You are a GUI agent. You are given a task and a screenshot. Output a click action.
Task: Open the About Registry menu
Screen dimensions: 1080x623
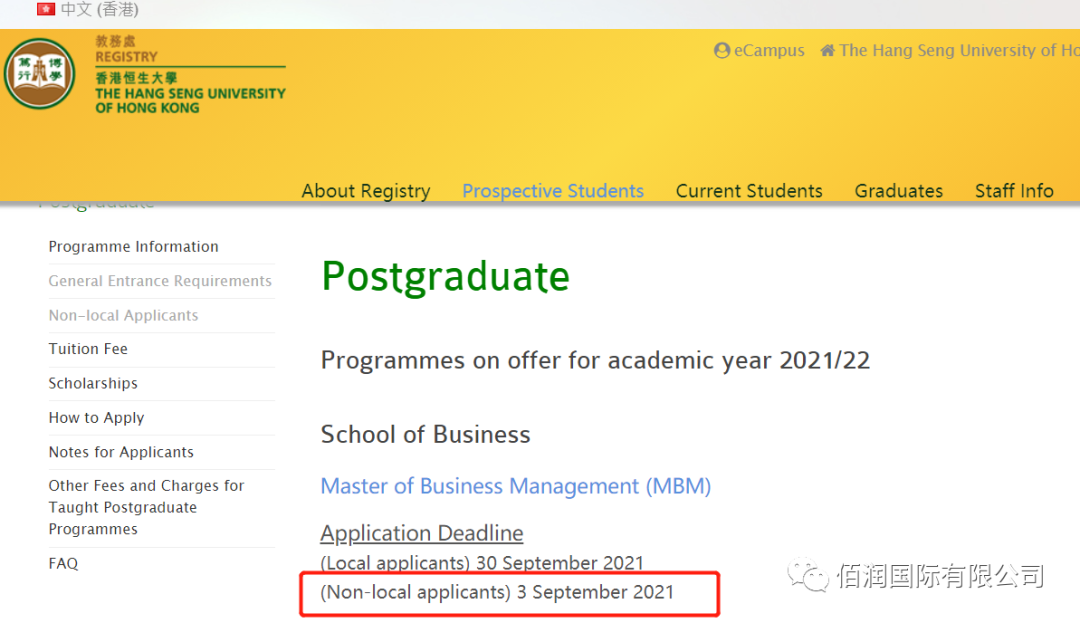pos(365,190)
